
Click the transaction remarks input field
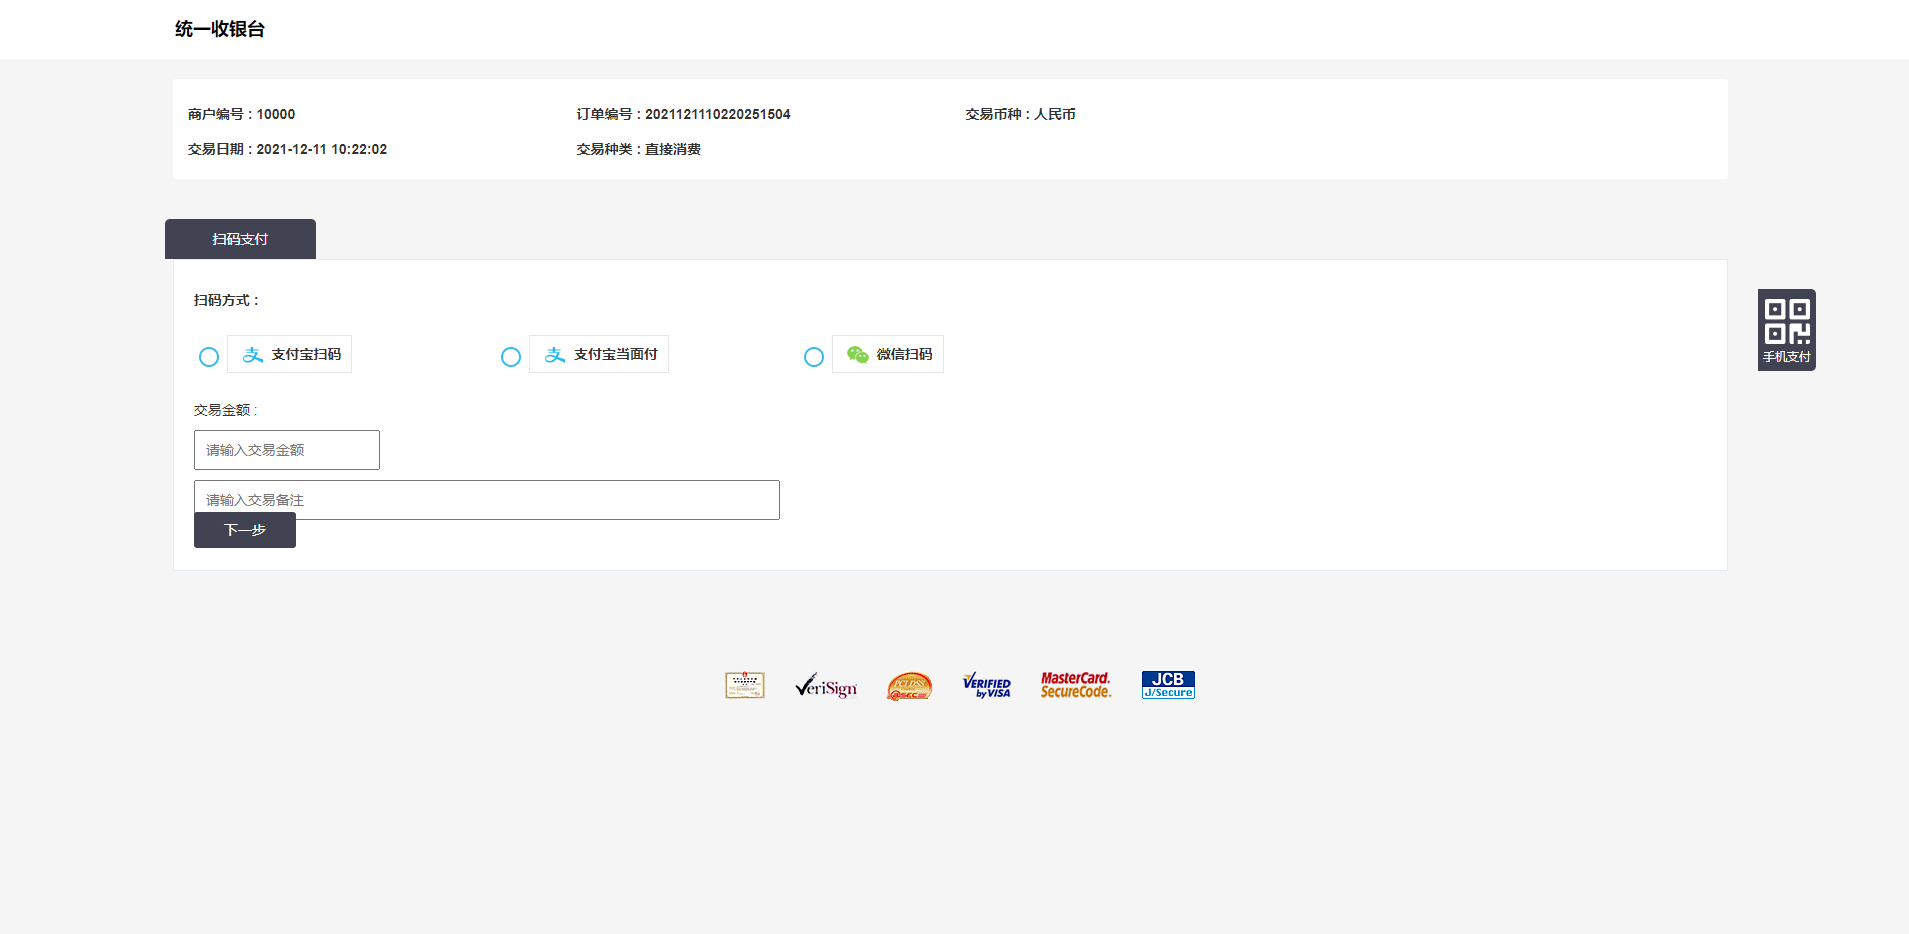click(486, 499)
